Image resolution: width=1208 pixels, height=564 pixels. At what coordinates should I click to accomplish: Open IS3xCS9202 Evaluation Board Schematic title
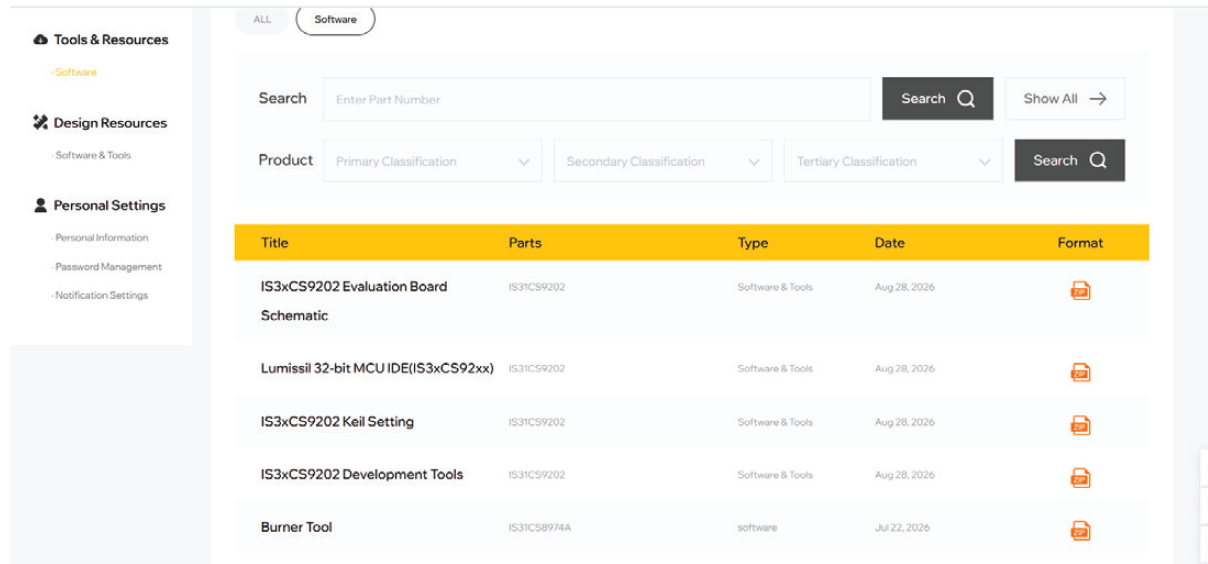coord(354,301)
